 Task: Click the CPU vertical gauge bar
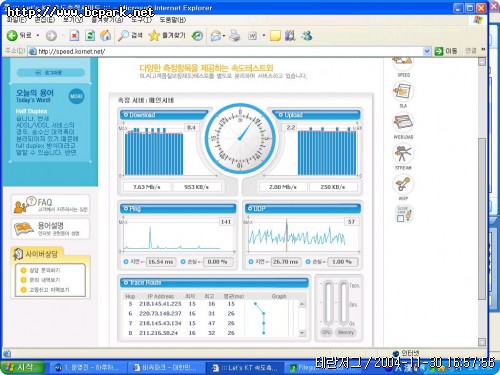(328, 303)
